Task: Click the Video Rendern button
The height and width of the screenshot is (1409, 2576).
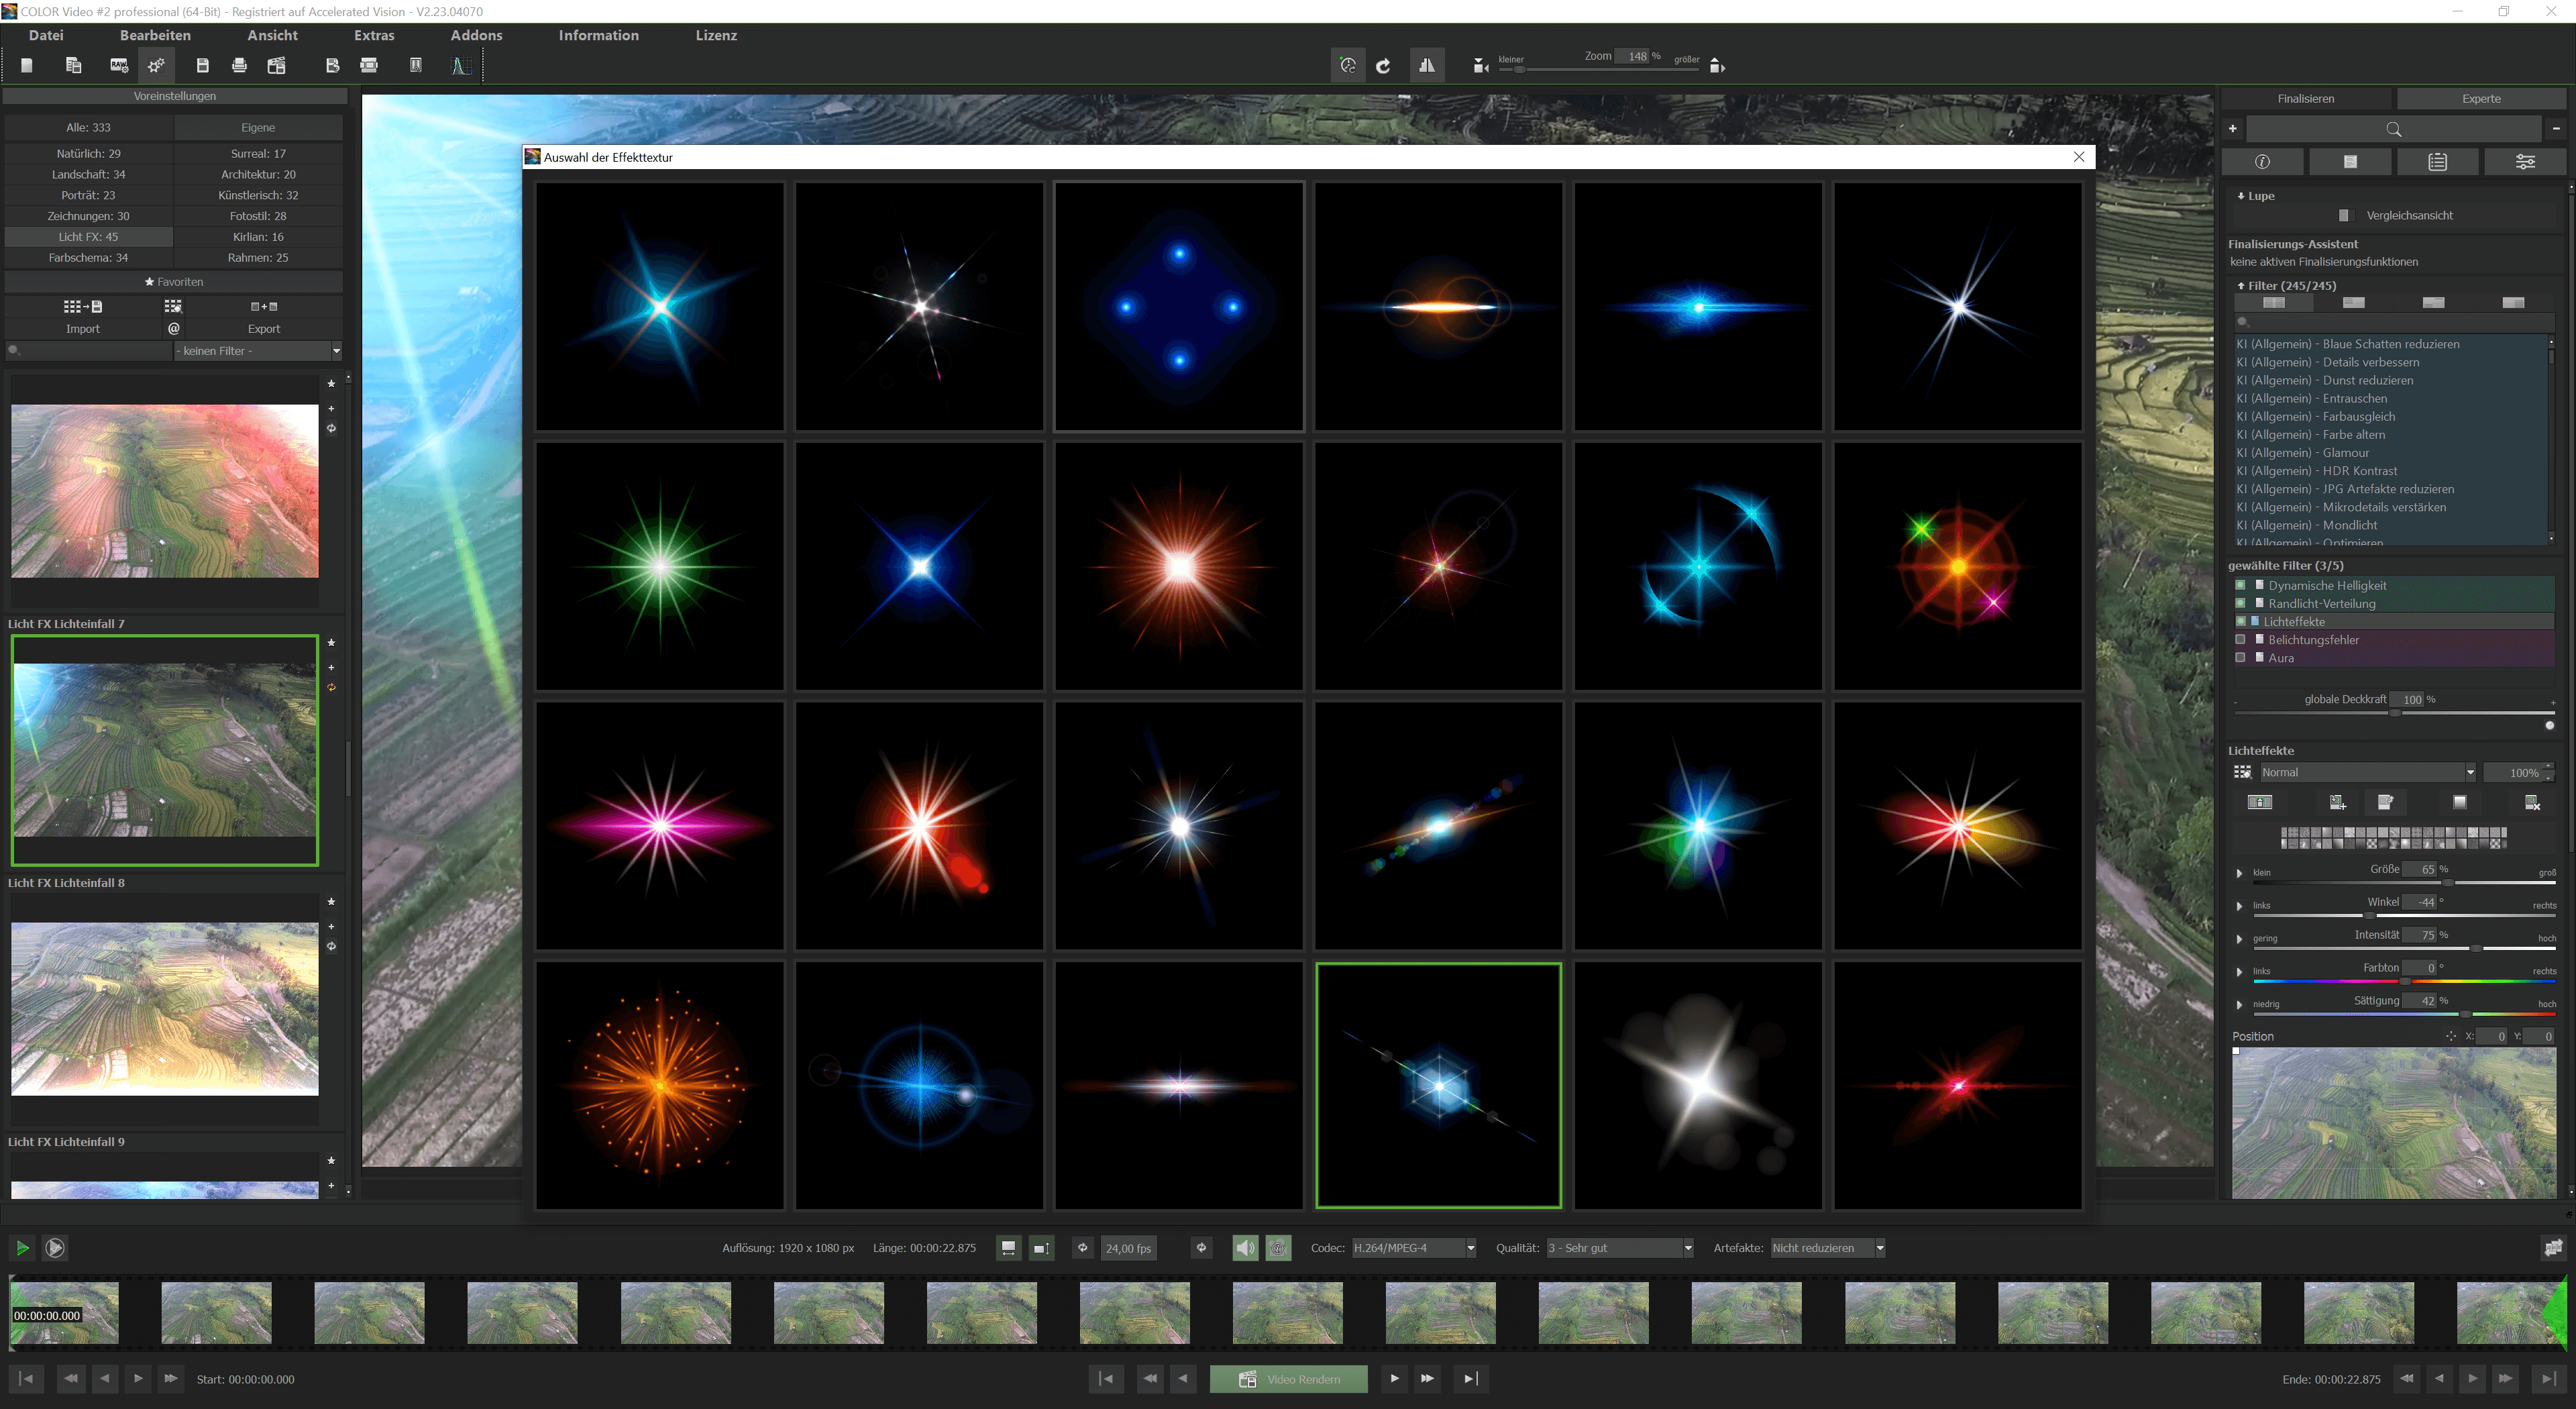Action: (x=1288, y=1378)
